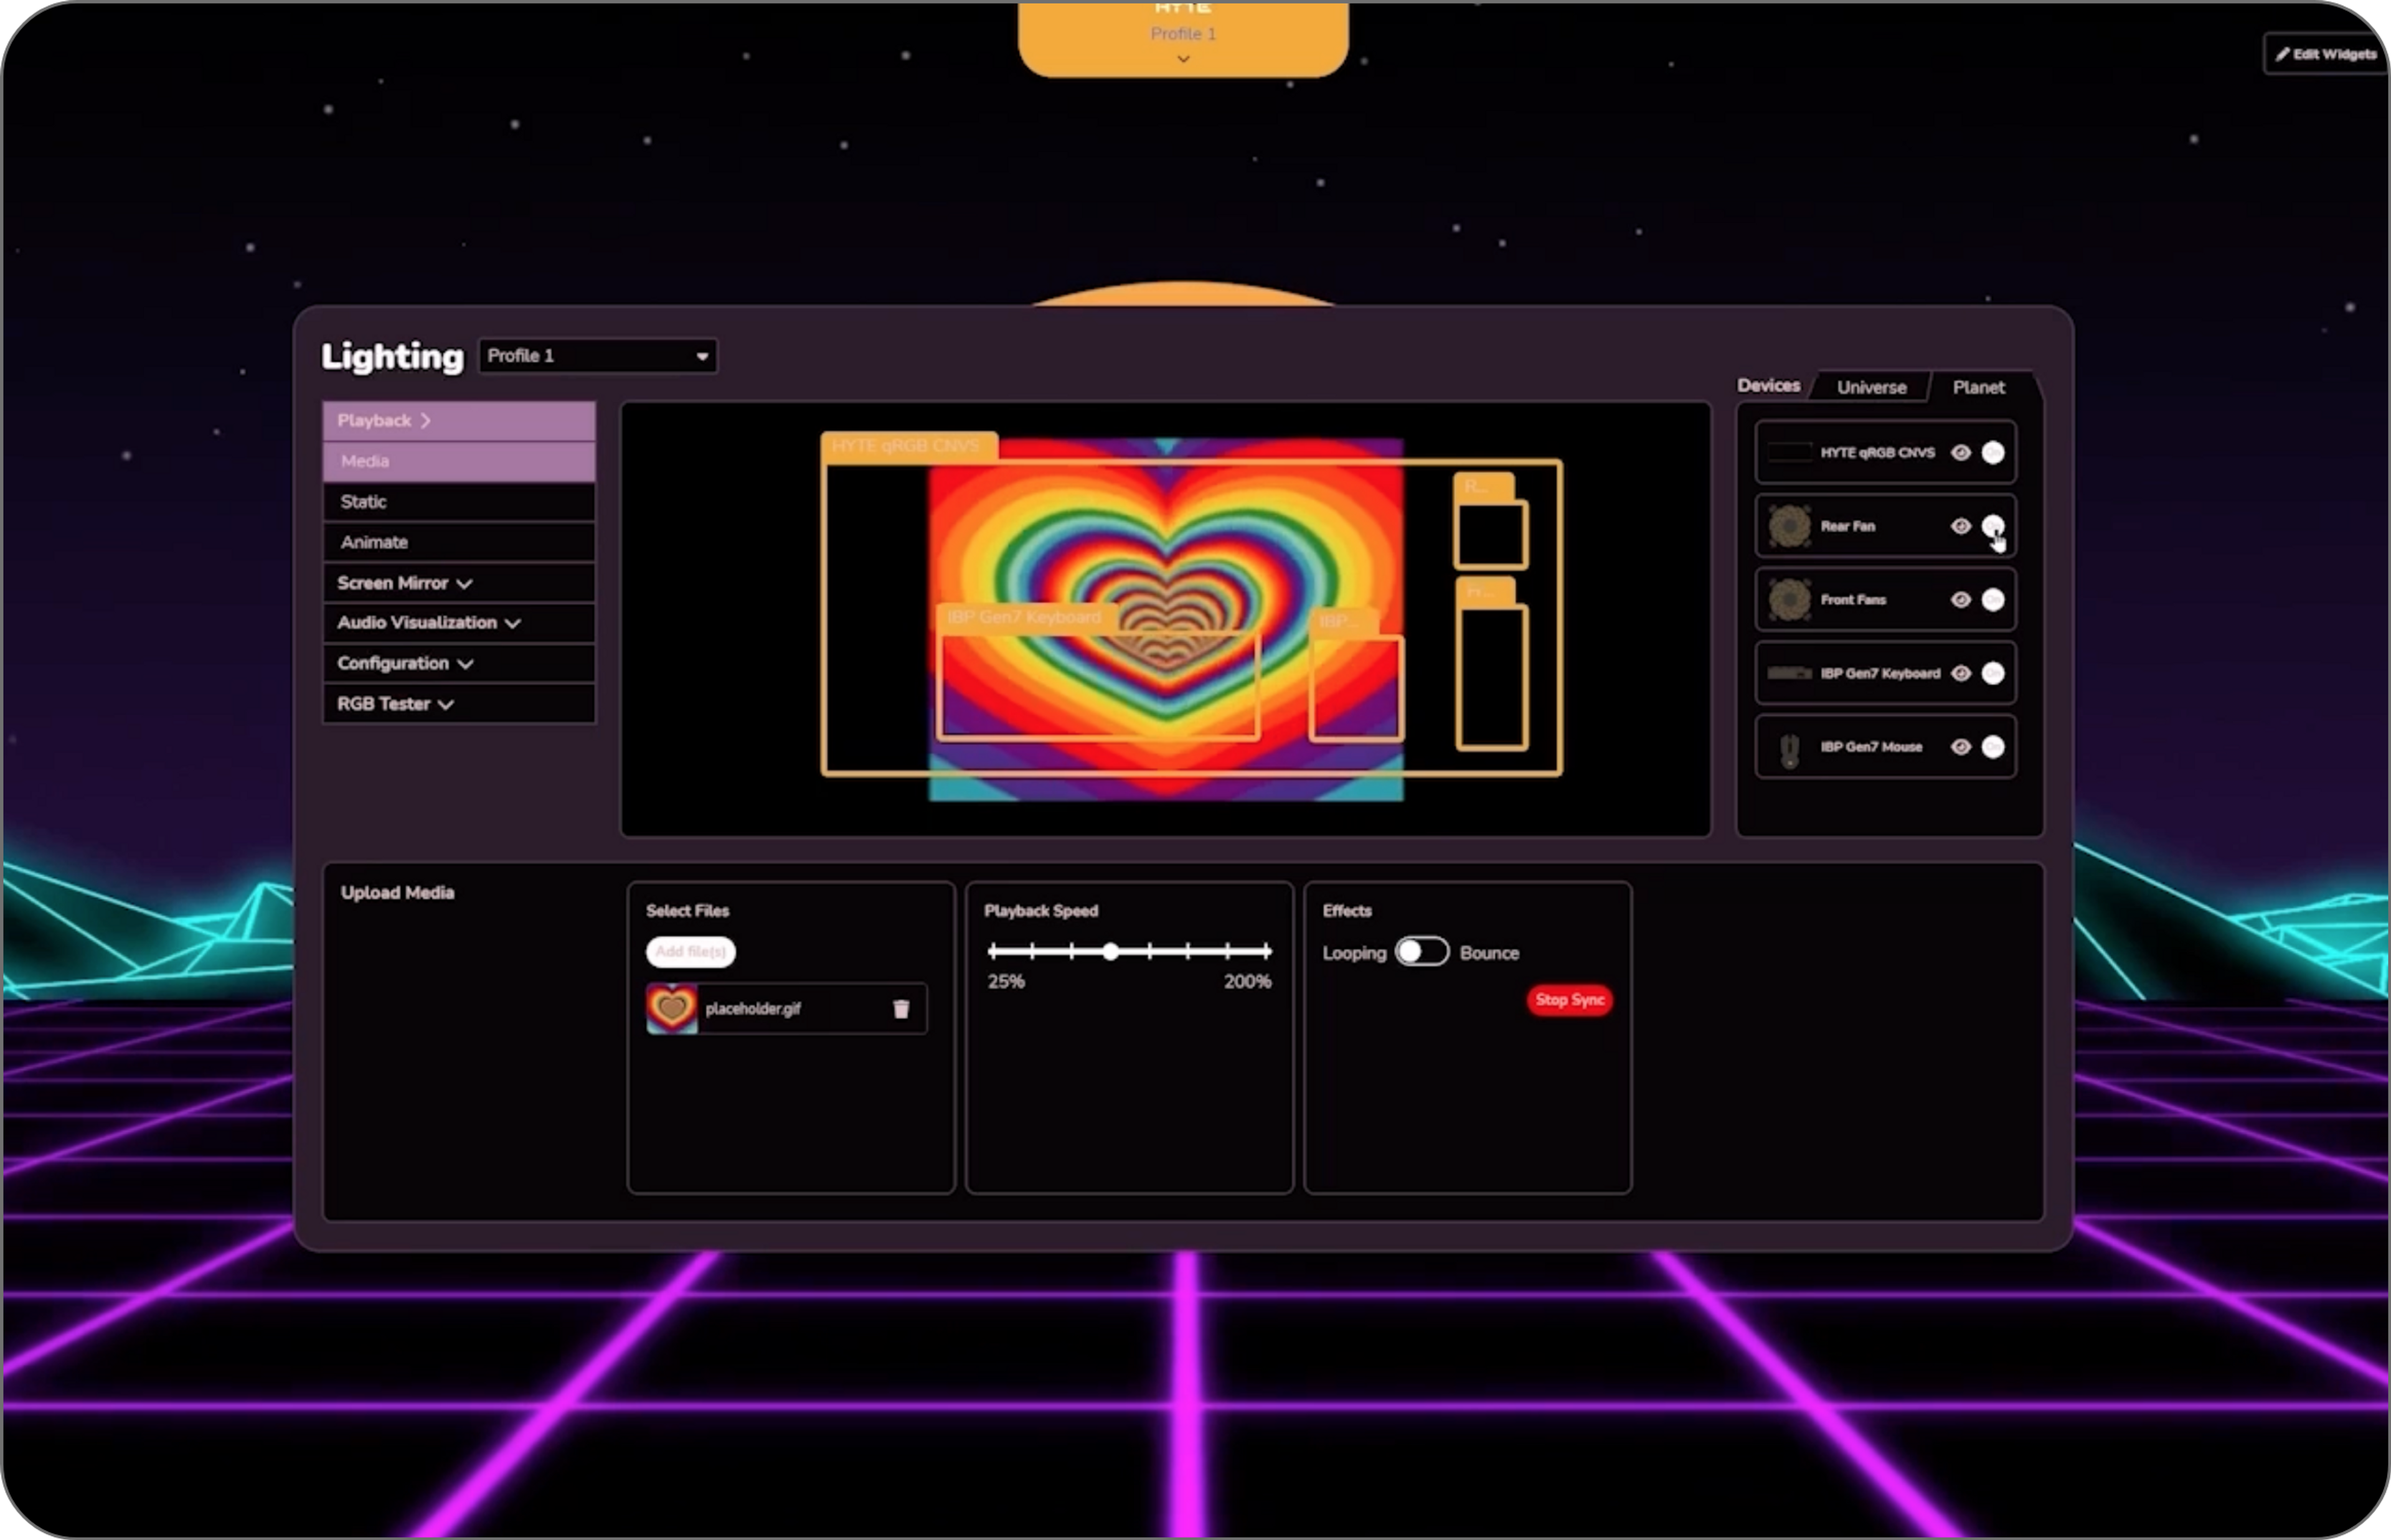The width and height of the screenshot is (2391, 1540).
Task: Open the Profile 1 lighting dropdown
Action: [x=597, y=356]
